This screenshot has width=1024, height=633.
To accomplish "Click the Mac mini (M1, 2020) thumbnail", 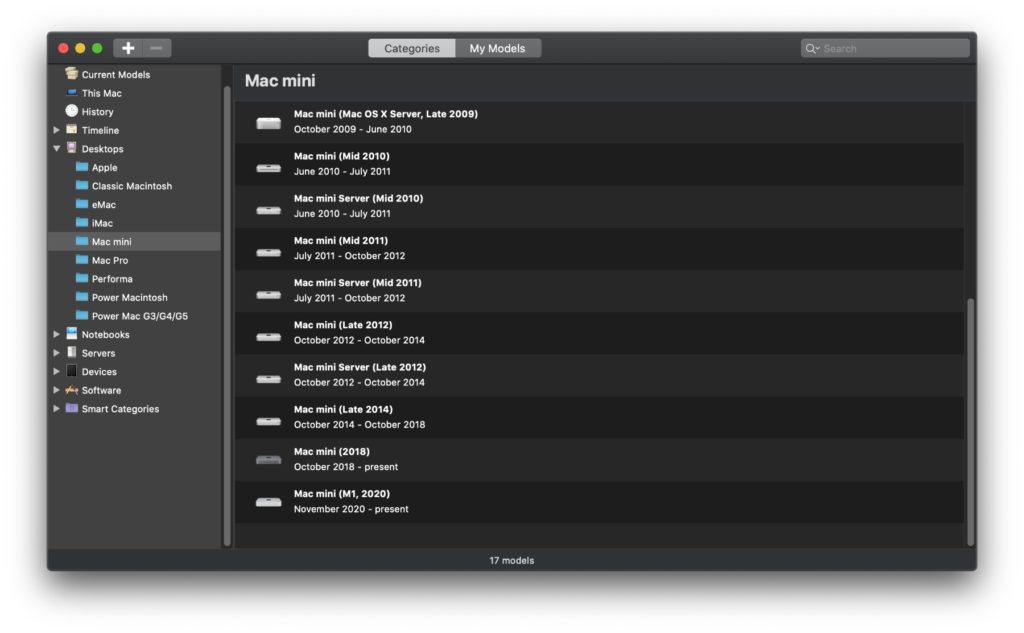I will click(x=268, y=502).
